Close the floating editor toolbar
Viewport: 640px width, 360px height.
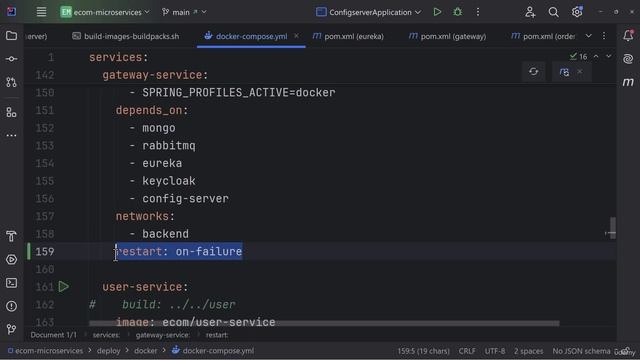[x=580, y=72]
